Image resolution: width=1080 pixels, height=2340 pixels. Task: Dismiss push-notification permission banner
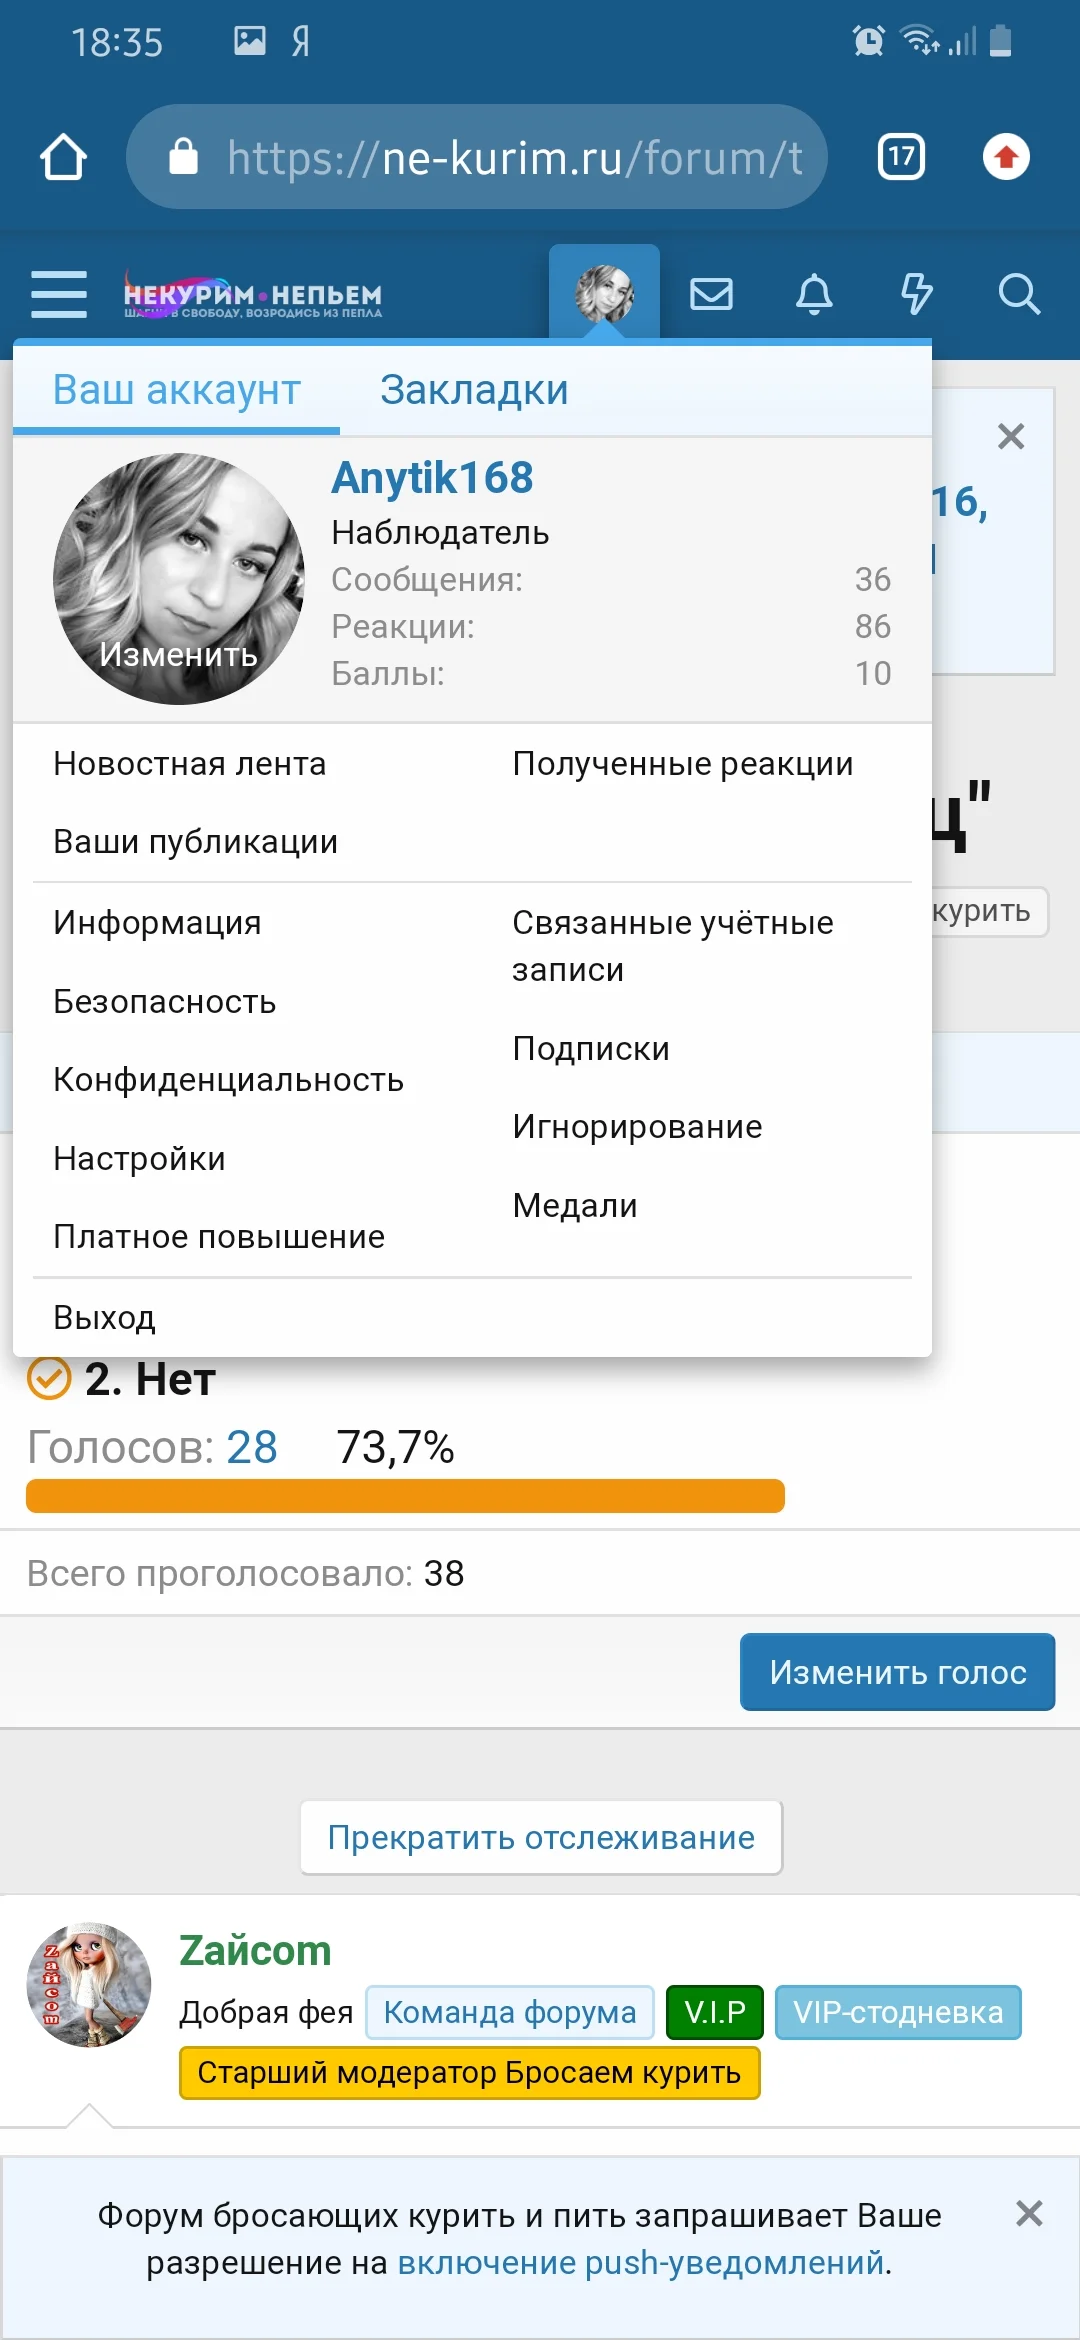[x=1029, y=2213]
